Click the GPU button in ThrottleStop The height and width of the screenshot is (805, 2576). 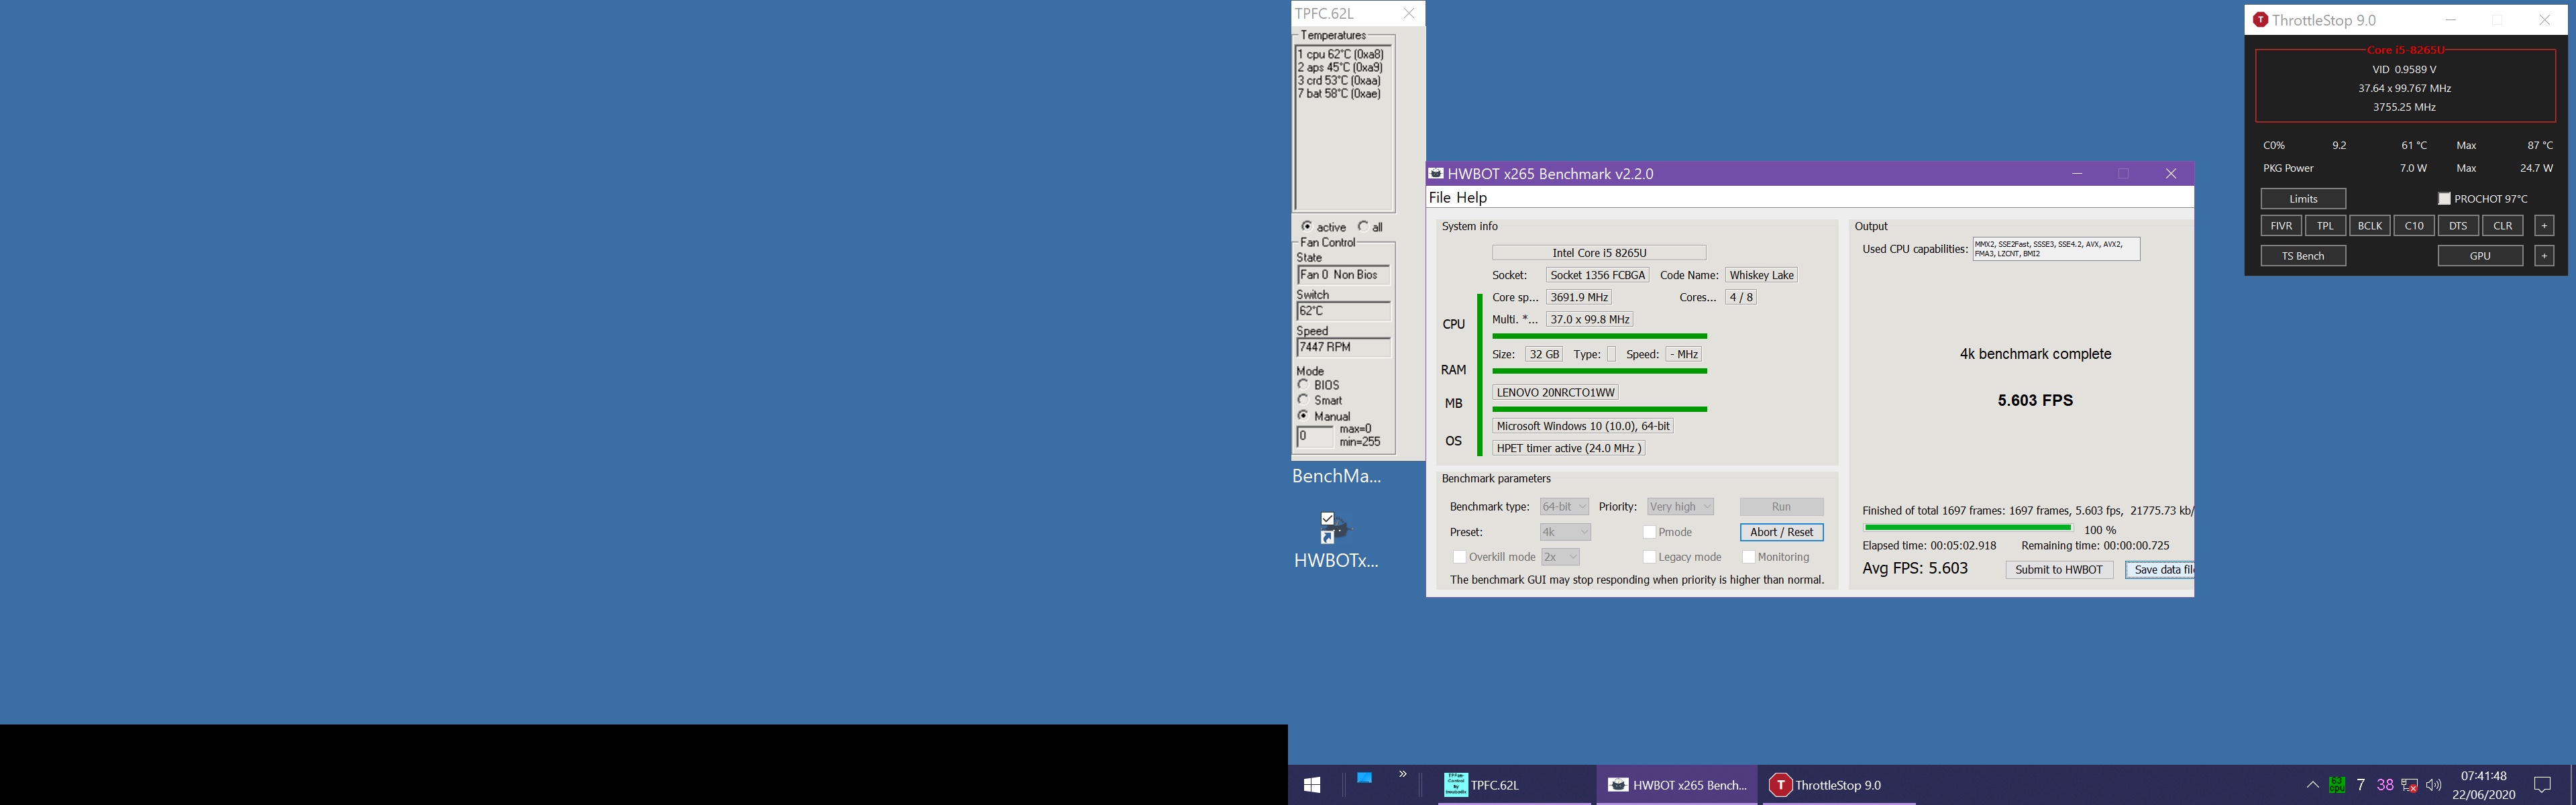click(2480, 256)
